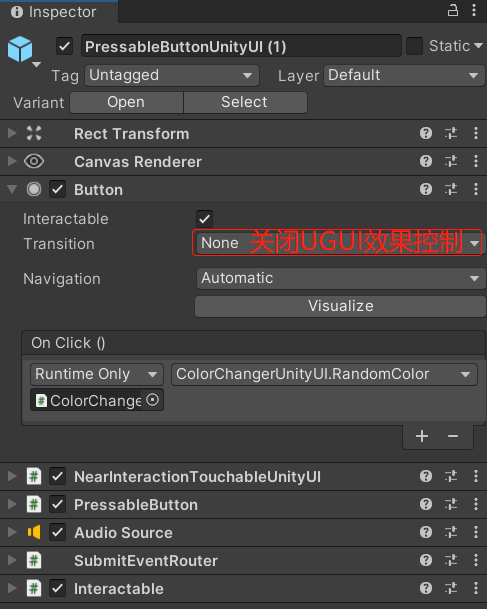Click the GameObject name input field

241,47
